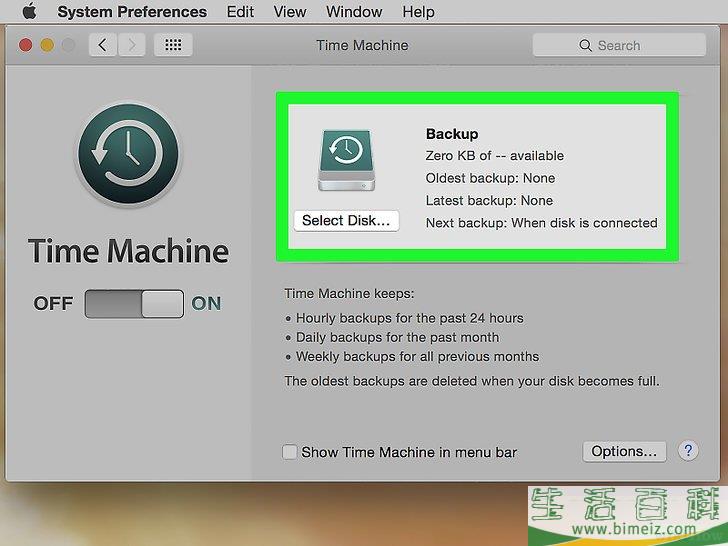Open the View menu

point(290,12)
